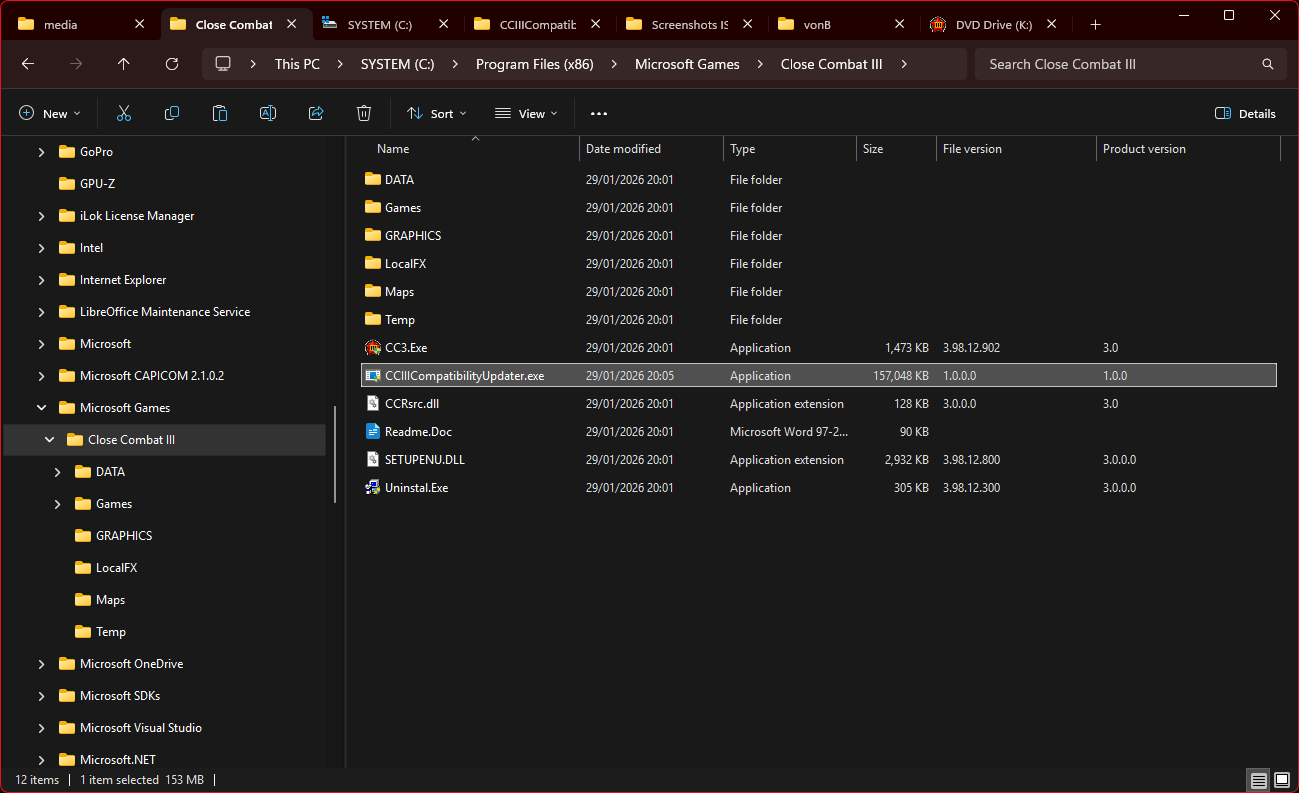Switch to details list view icon in status bar
Screen dimensions: 1299x793
pos(1259,780)
